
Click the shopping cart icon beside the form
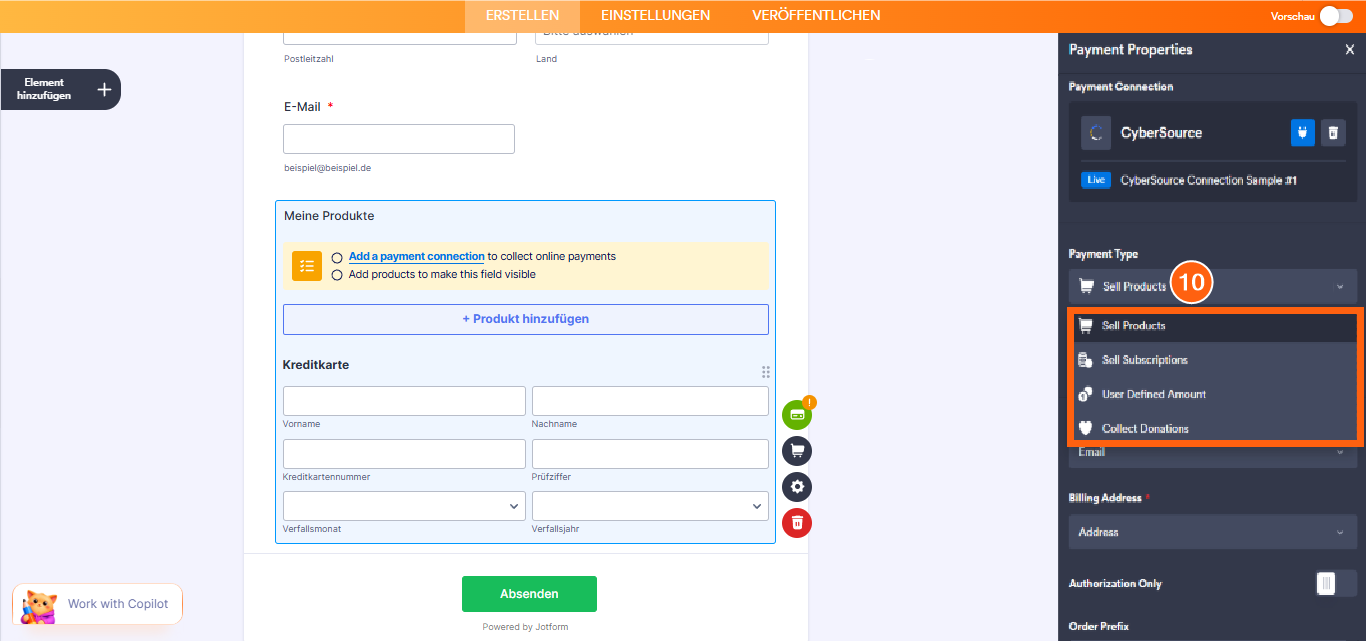pos(797,450)
